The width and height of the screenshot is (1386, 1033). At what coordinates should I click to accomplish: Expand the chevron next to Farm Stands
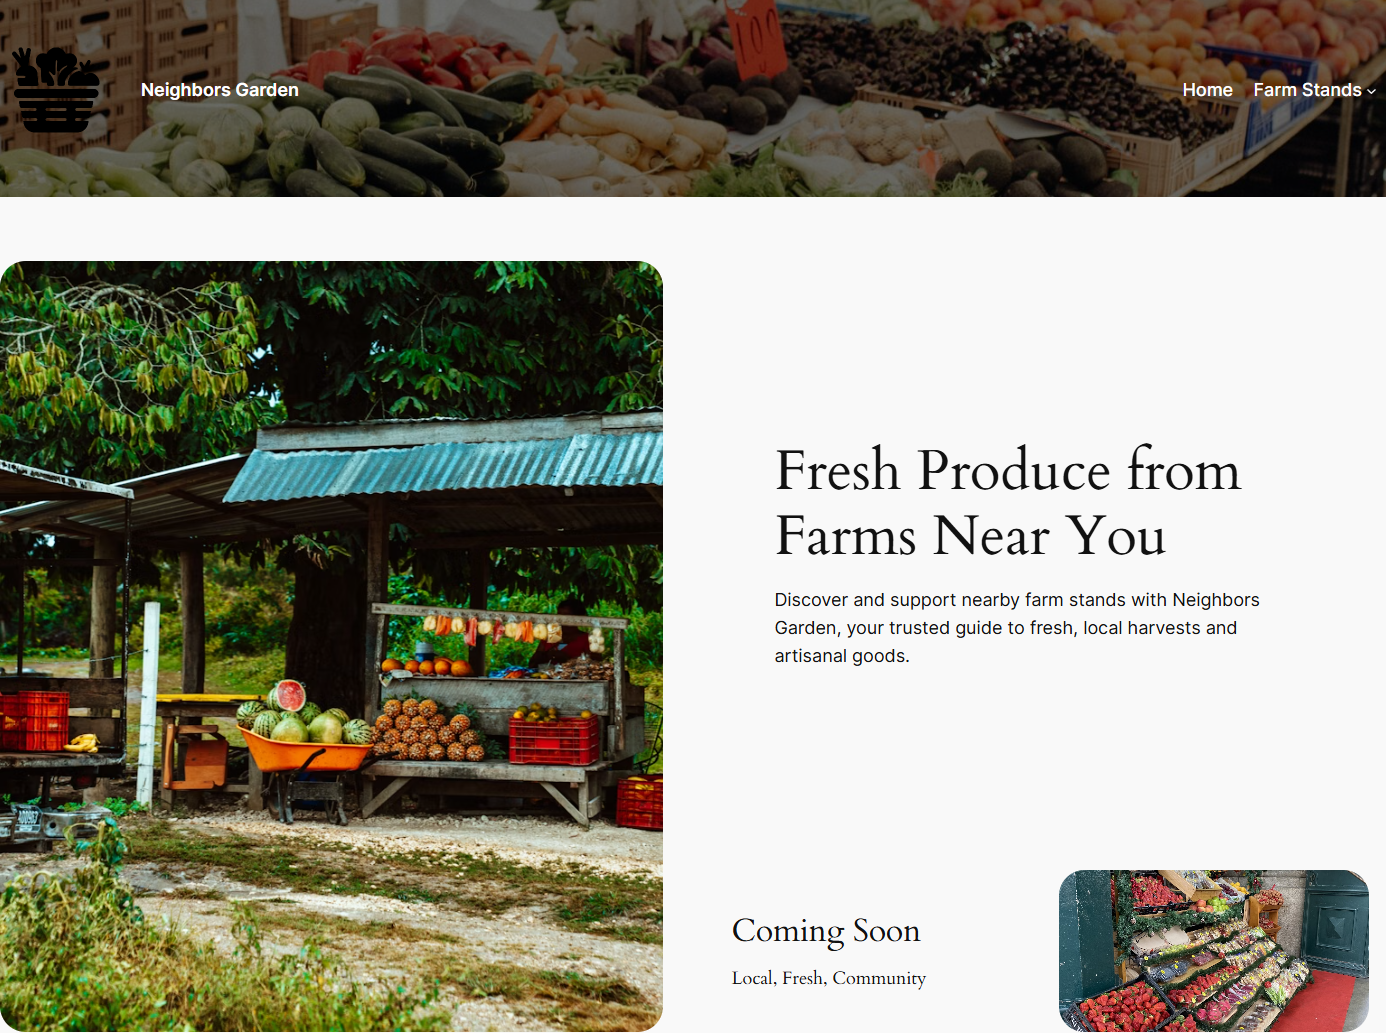[1371, 91]
